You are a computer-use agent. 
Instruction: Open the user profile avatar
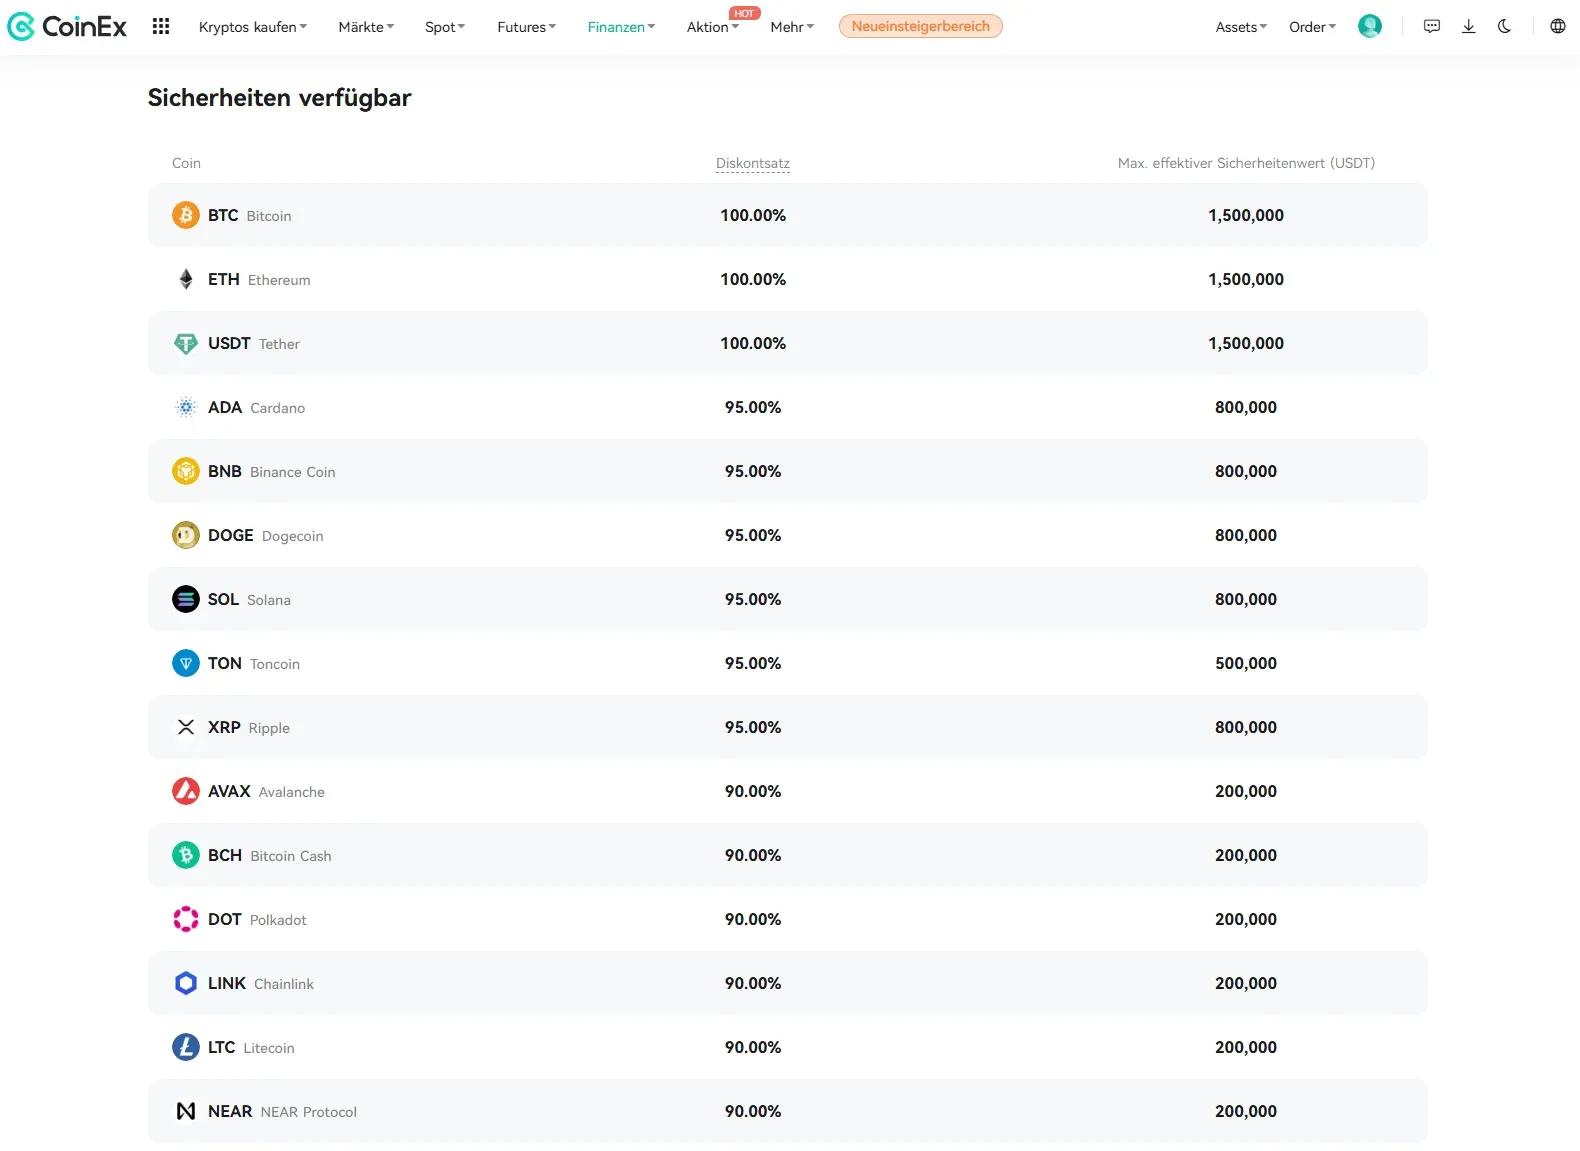(x=1370, y=27)
